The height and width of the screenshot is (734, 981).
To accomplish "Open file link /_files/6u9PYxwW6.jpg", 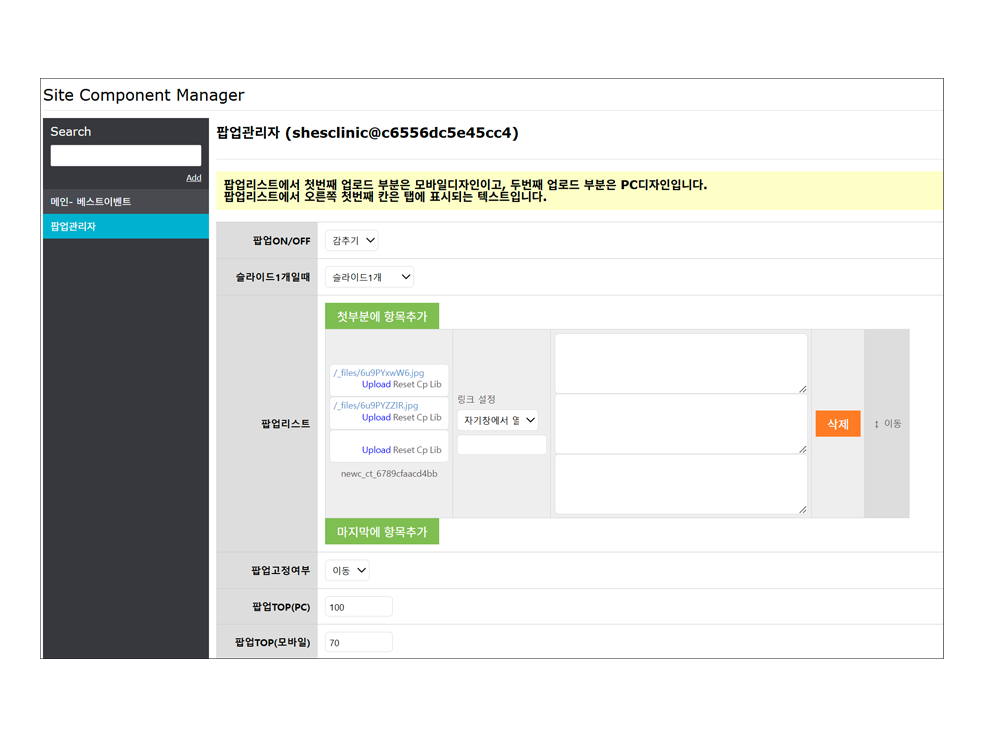I will tap(379, 373).
